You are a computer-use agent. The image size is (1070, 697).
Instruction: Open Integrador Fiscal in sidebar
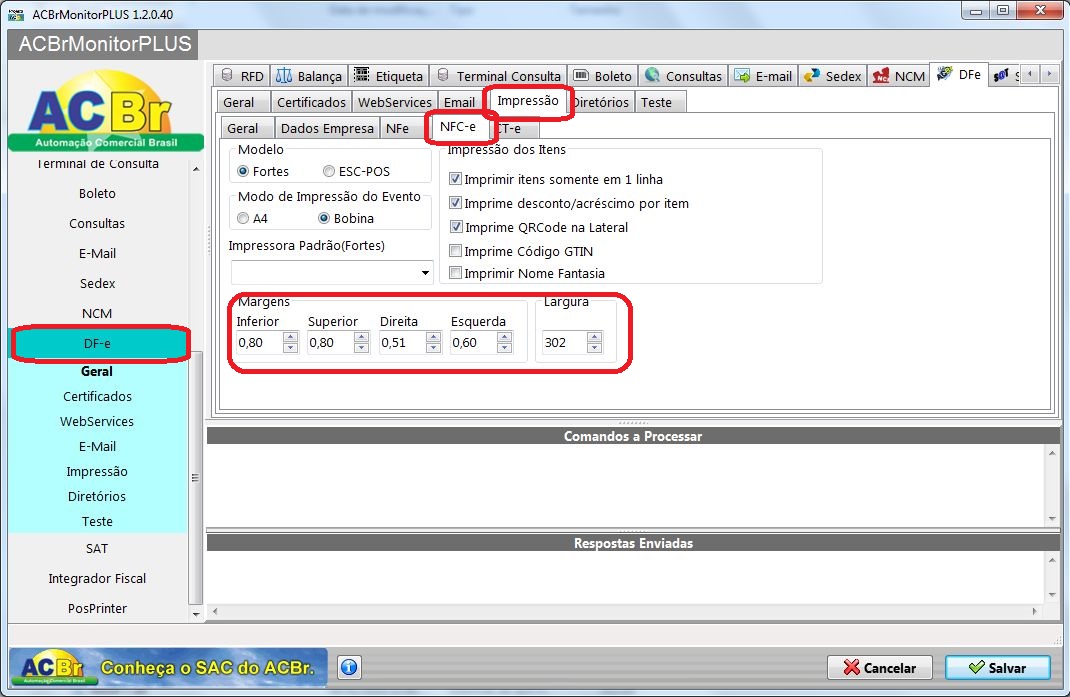[98, 578]
